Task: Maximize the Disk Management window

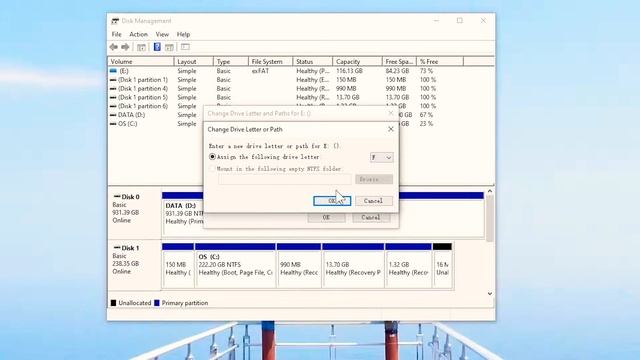Action: coord(460,20)
